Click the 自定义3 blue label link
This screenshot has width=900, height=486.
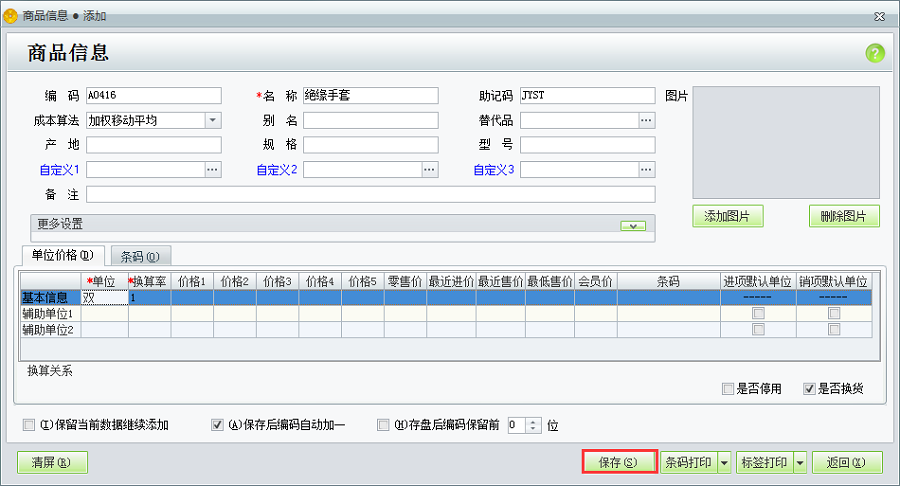pos(494,170)
